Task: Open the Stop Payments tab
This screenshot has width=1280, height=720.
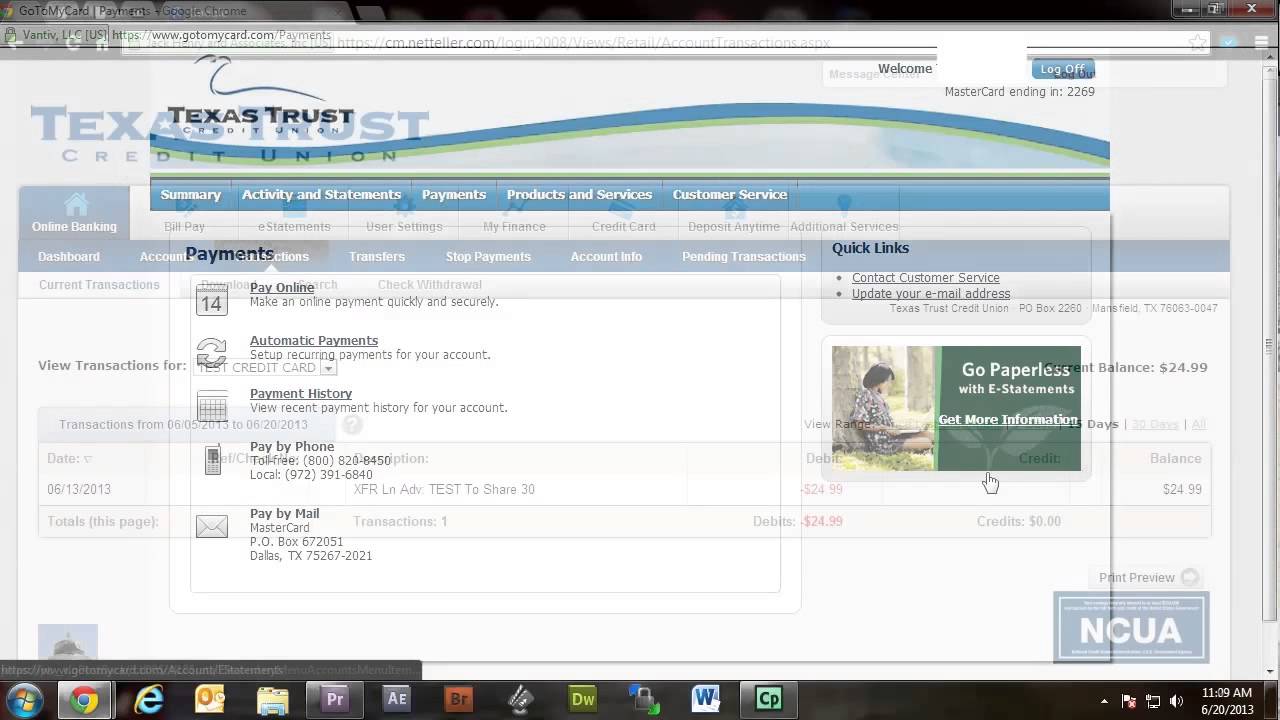Action: [488, 257]
